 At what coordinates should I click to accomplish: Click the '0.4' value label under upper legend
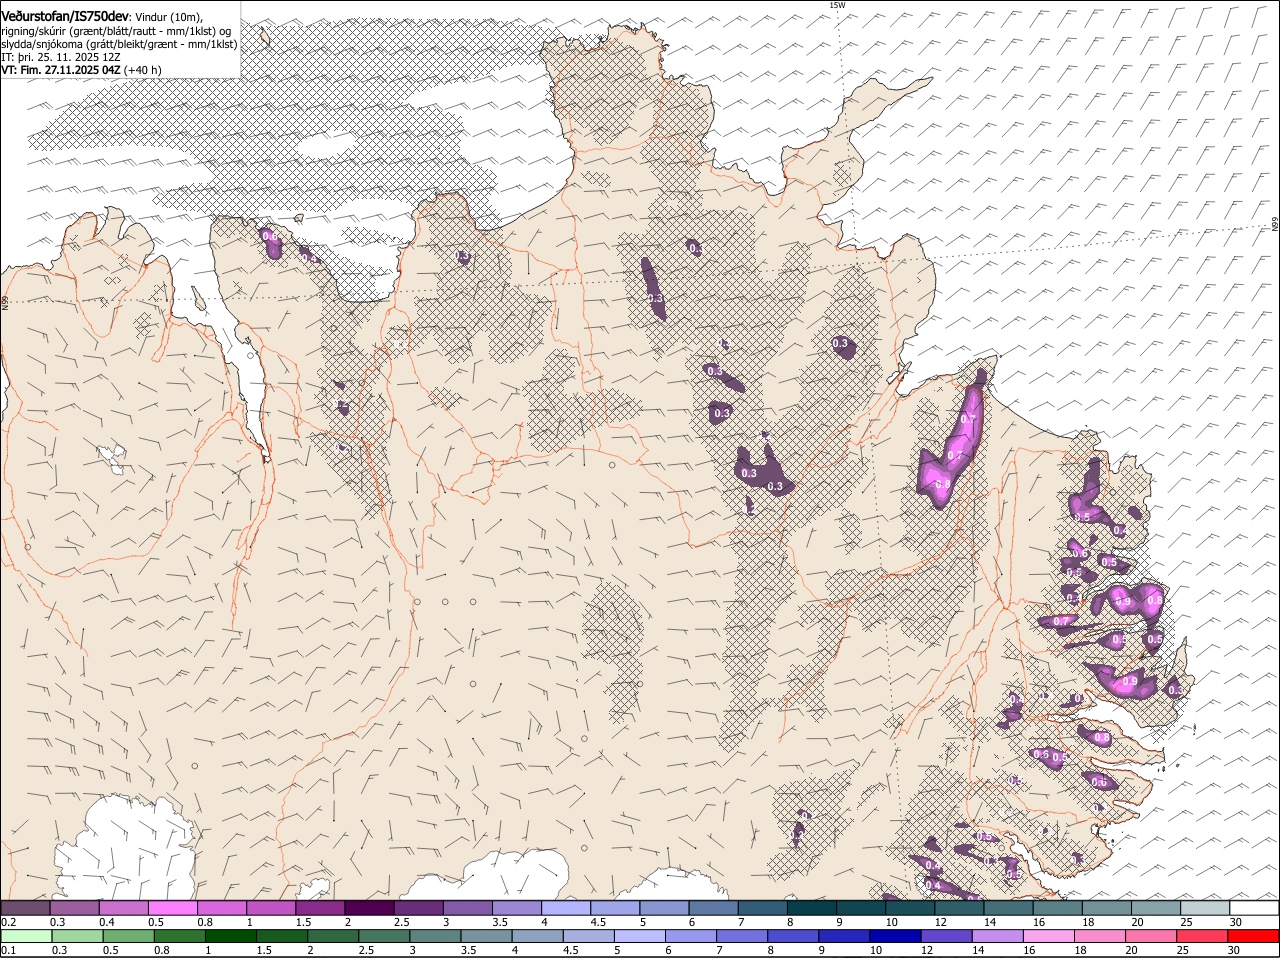tap(107, 922)
